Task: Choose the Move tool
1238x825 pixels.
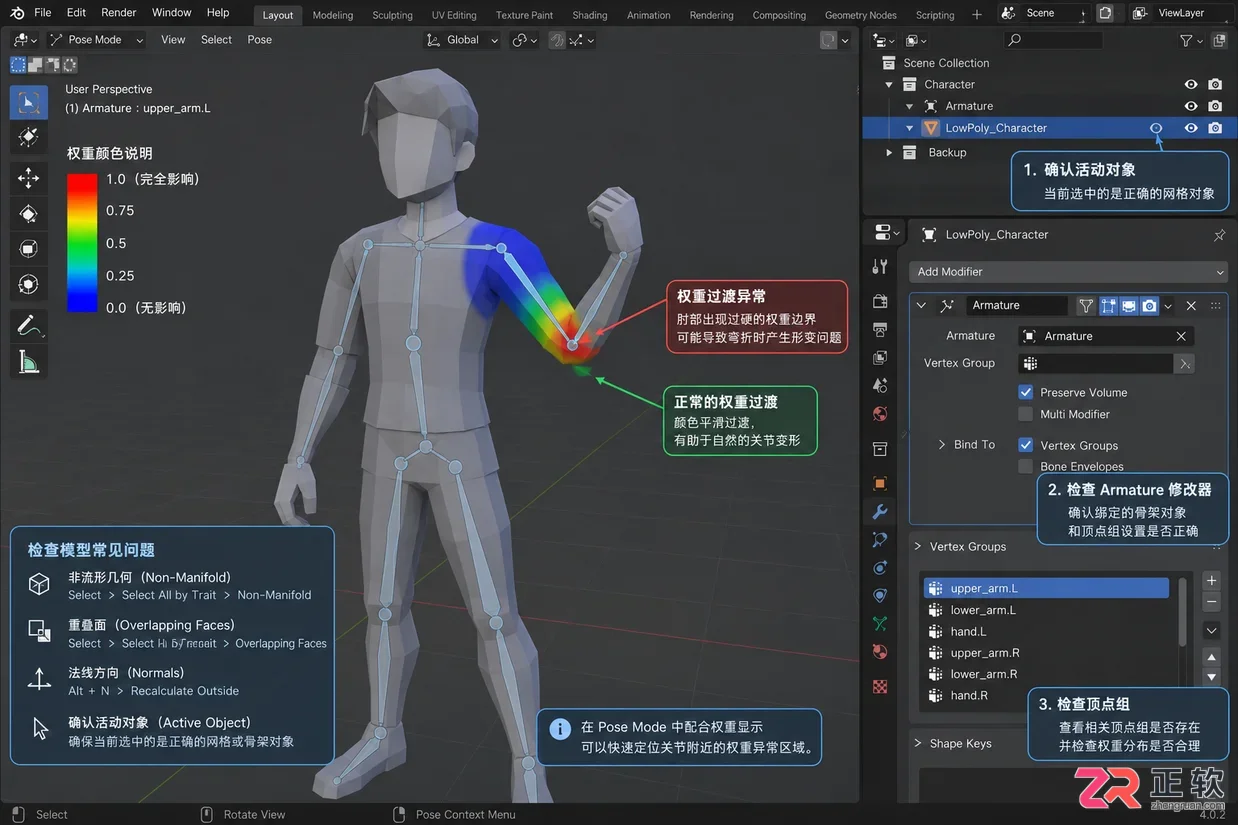Action: pyautogui.click(x=28, y=178)
